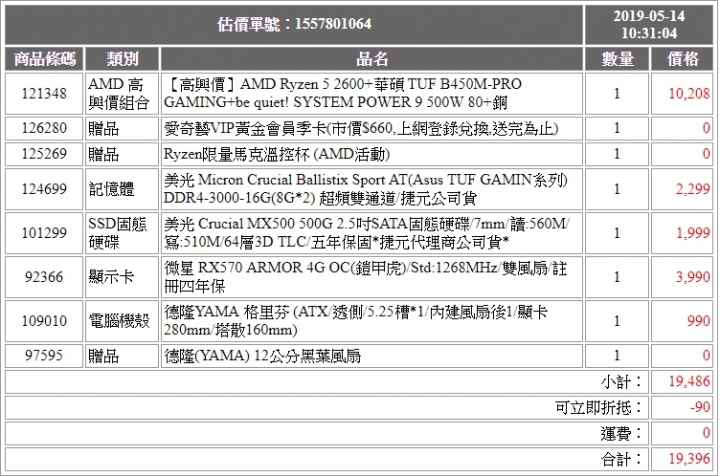The width and height of the screenshot is (720, 476).
Task: Click the 商品條碼 column header
Action: point(44,59)
